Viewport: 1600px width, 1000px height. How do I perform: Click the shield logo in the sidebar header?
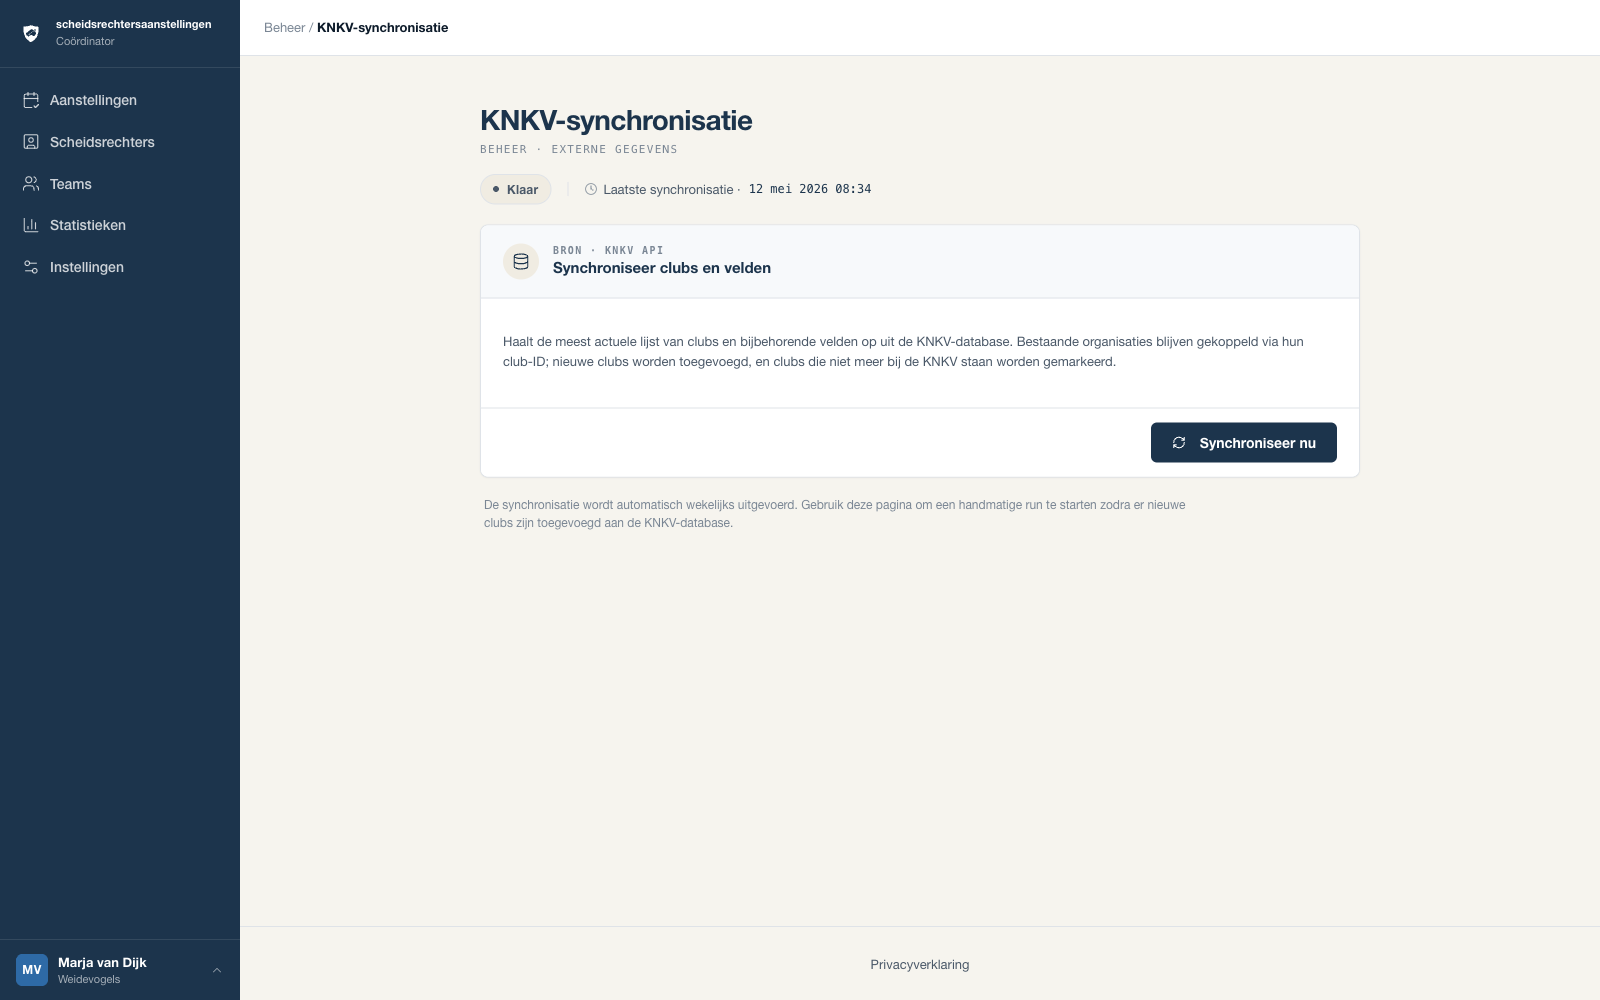coord(31,33)
